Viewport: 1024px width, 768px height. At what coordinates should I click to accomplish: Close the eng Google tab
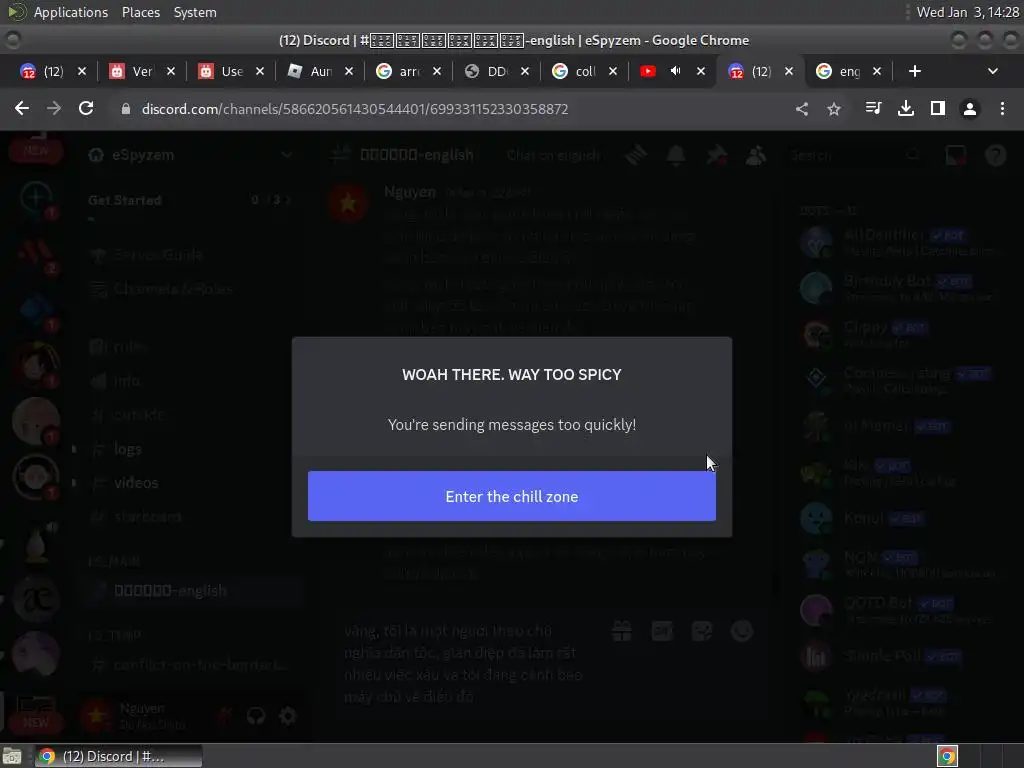877,71
